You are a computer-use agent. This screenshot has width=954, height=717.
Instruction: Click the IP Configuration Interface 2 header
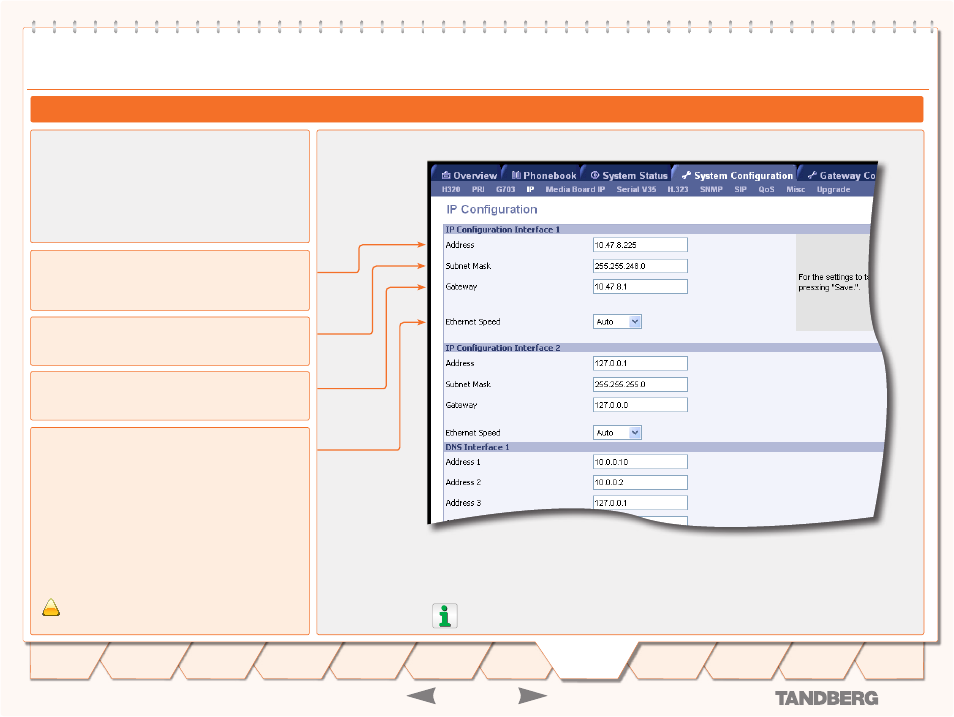[503, 348]
